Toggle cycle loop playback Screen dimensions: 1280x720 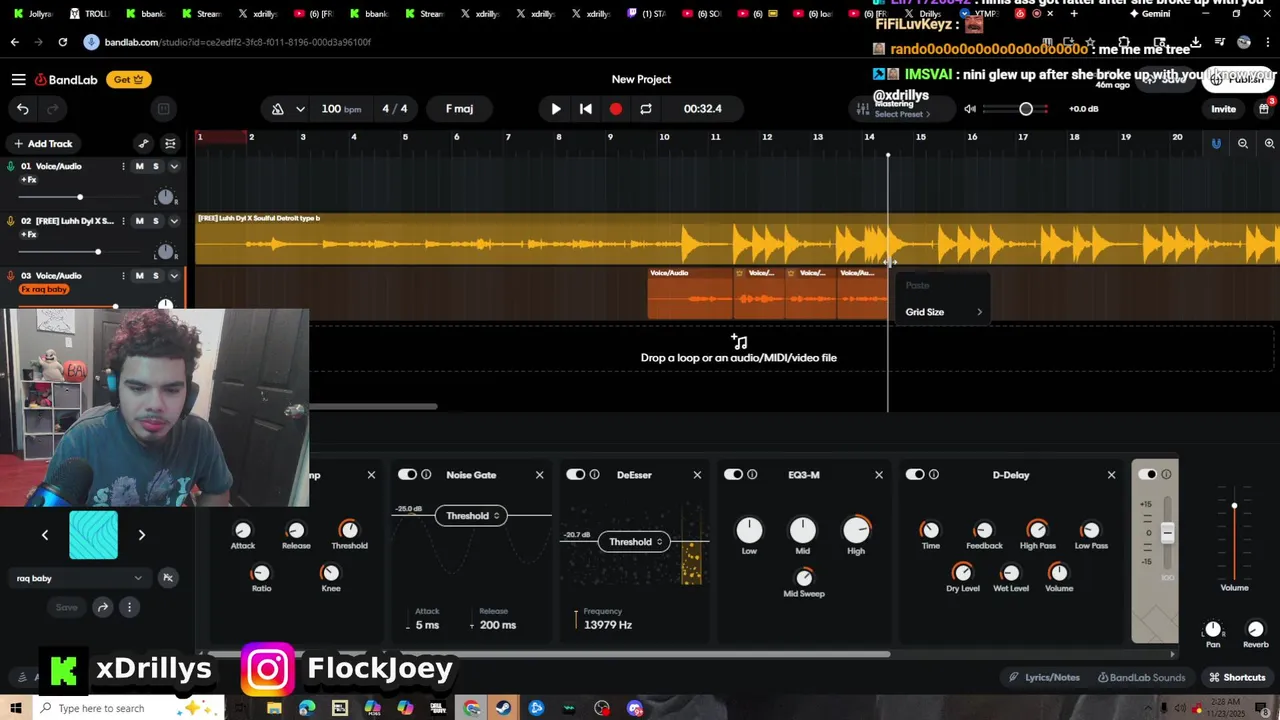(x=646, y=109)
